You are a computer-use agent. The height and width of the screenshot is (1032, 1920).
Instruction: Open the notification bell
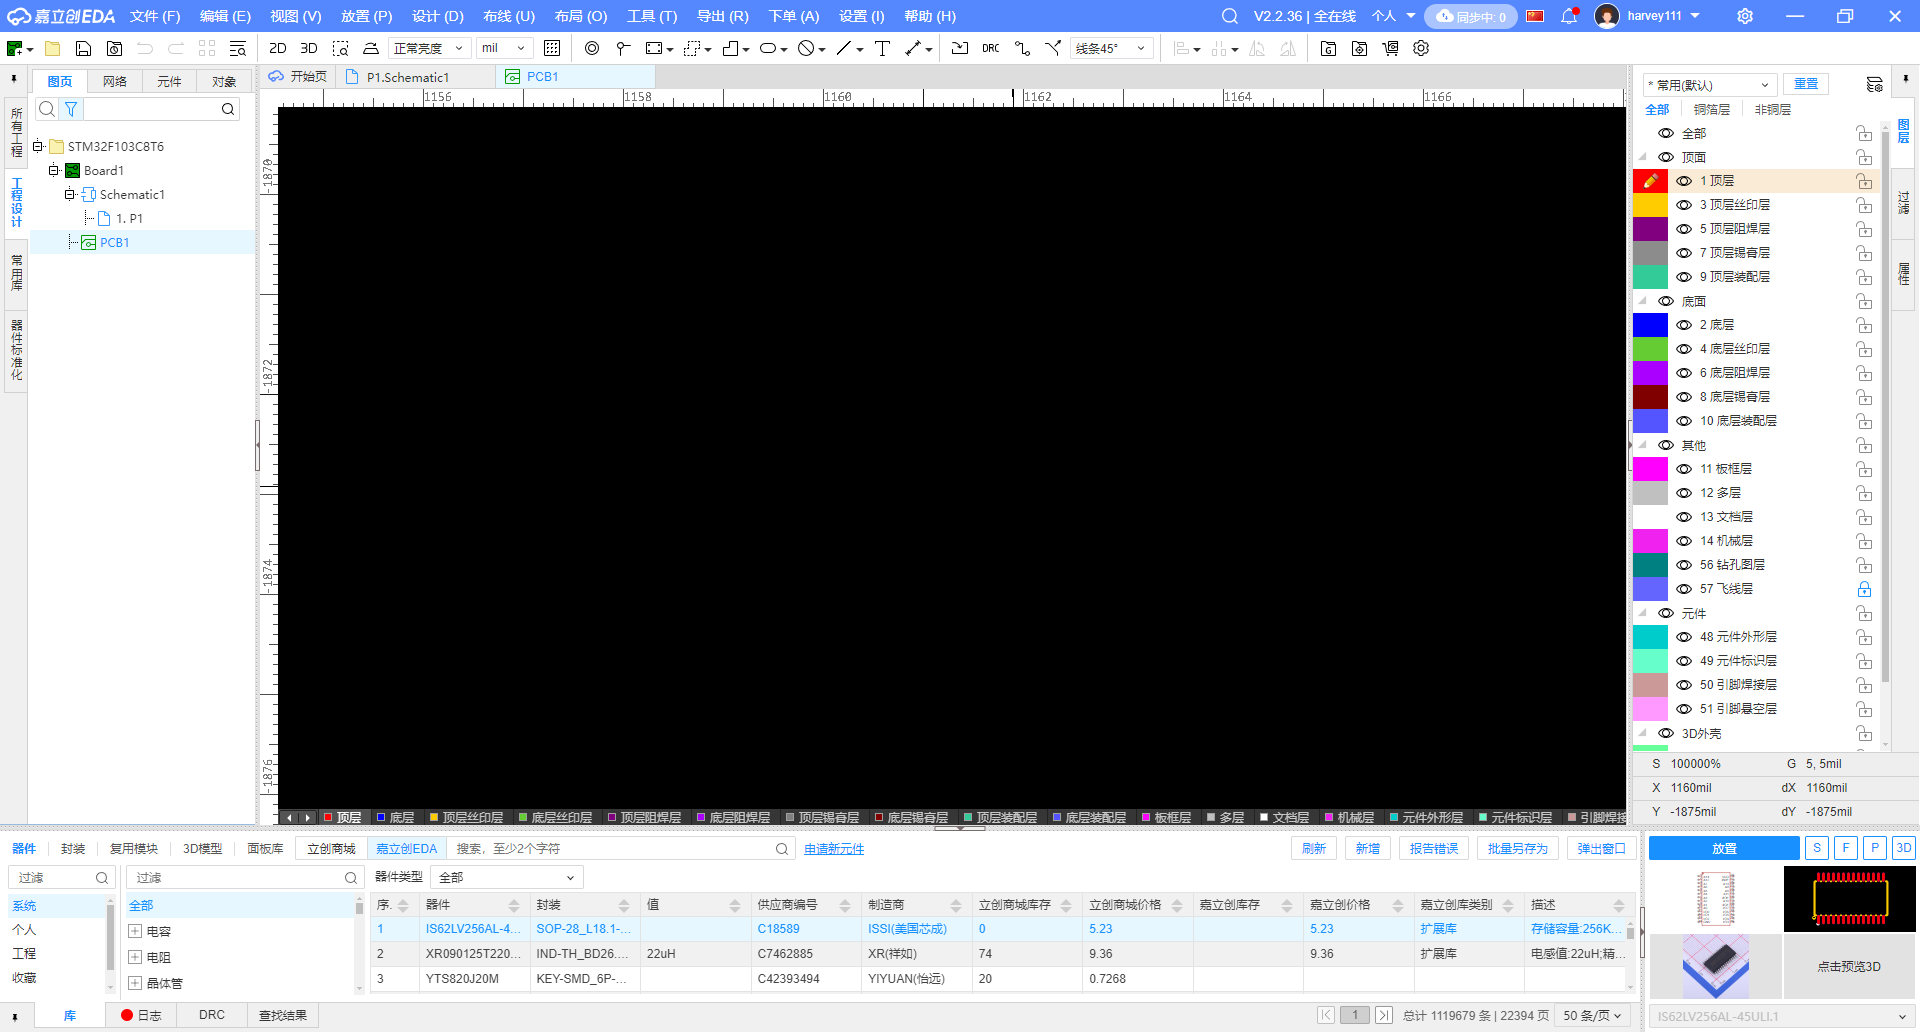click(x=1569, y=16)
